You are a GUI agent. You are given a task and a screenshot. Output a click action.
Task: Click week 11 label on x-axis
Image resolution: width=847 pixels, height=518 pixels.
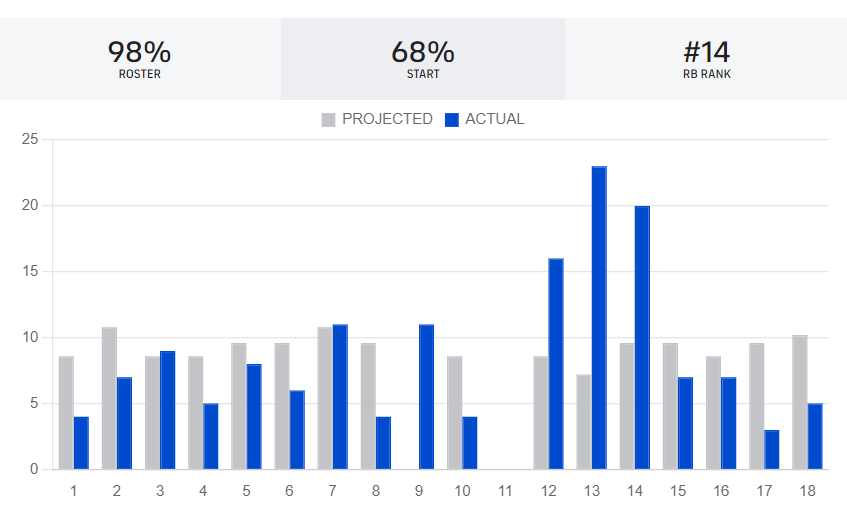tap(505, 491)
